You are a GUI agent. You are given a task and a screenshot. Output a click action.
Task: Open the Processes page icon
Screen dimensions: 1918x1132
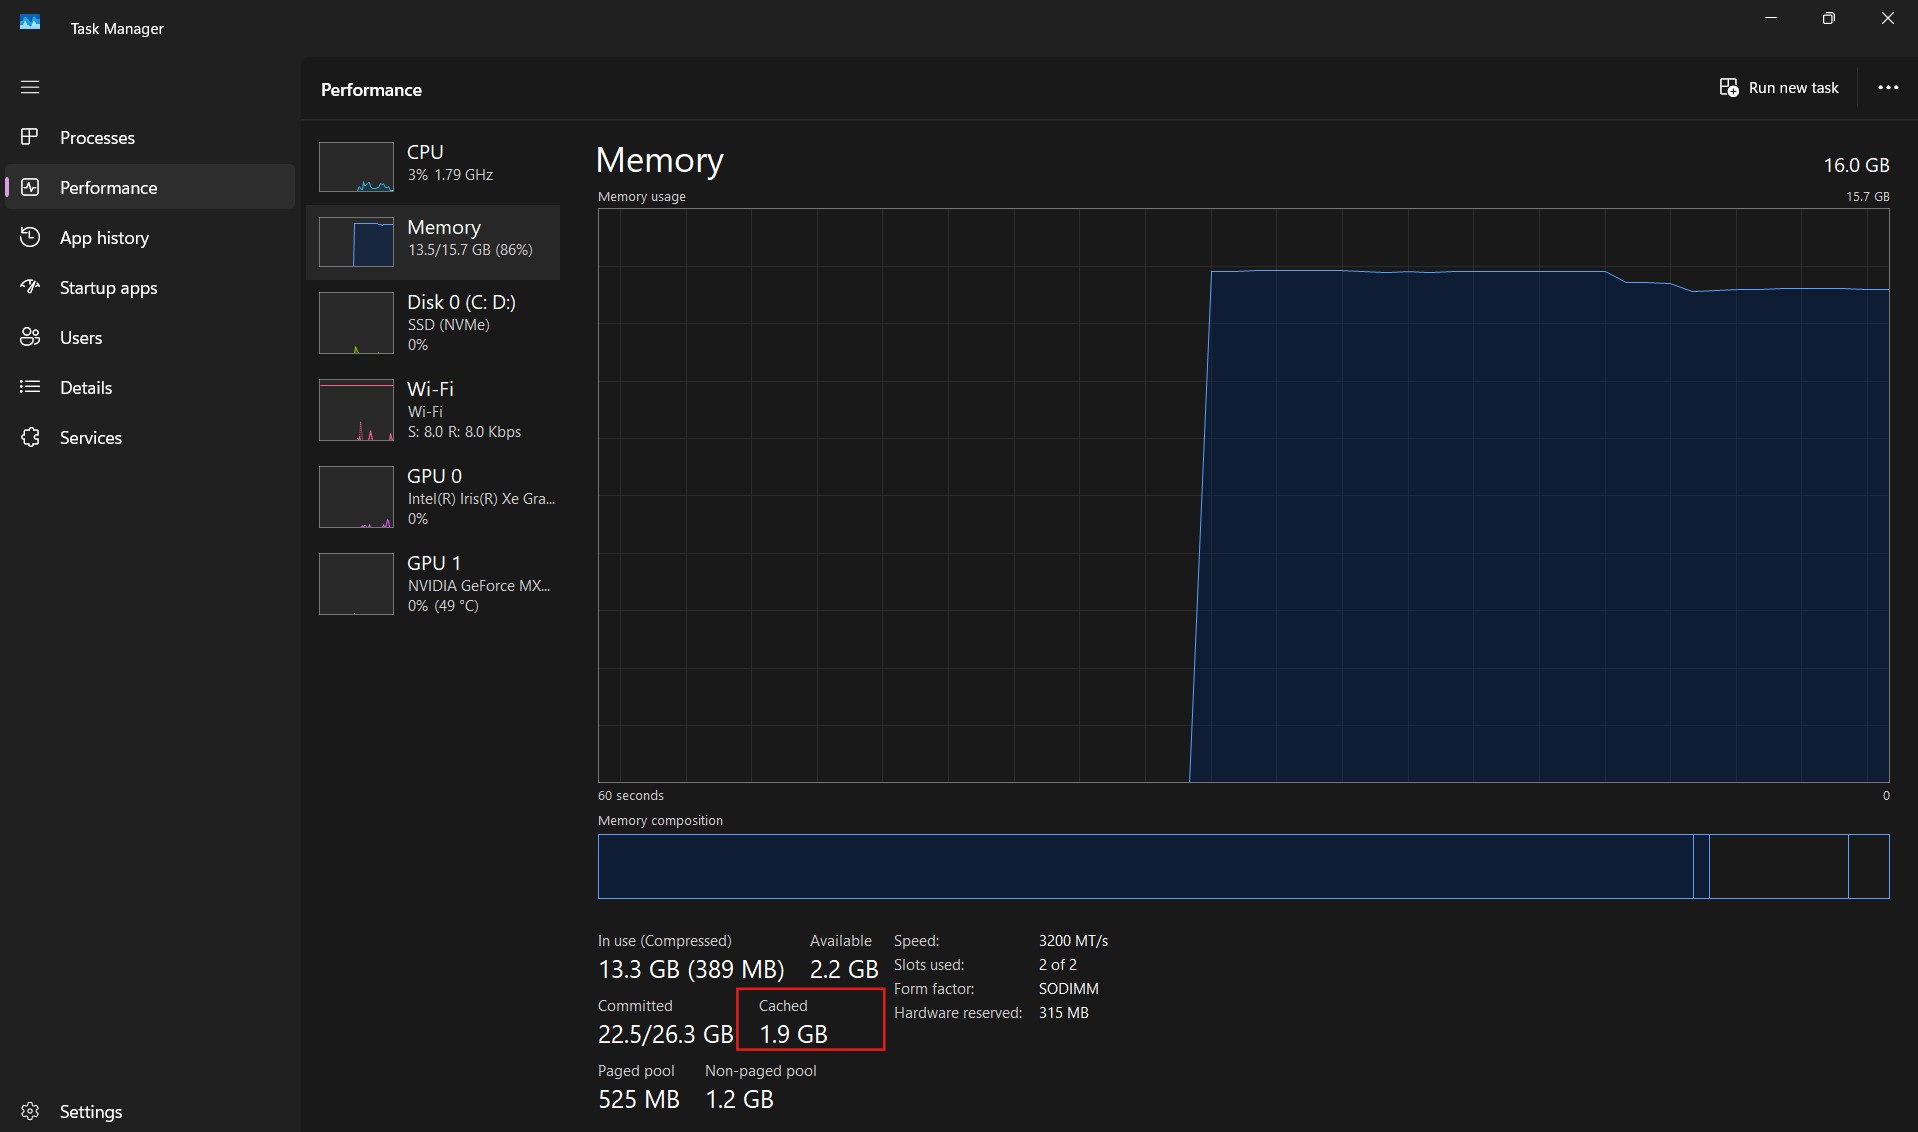[30, 137]
